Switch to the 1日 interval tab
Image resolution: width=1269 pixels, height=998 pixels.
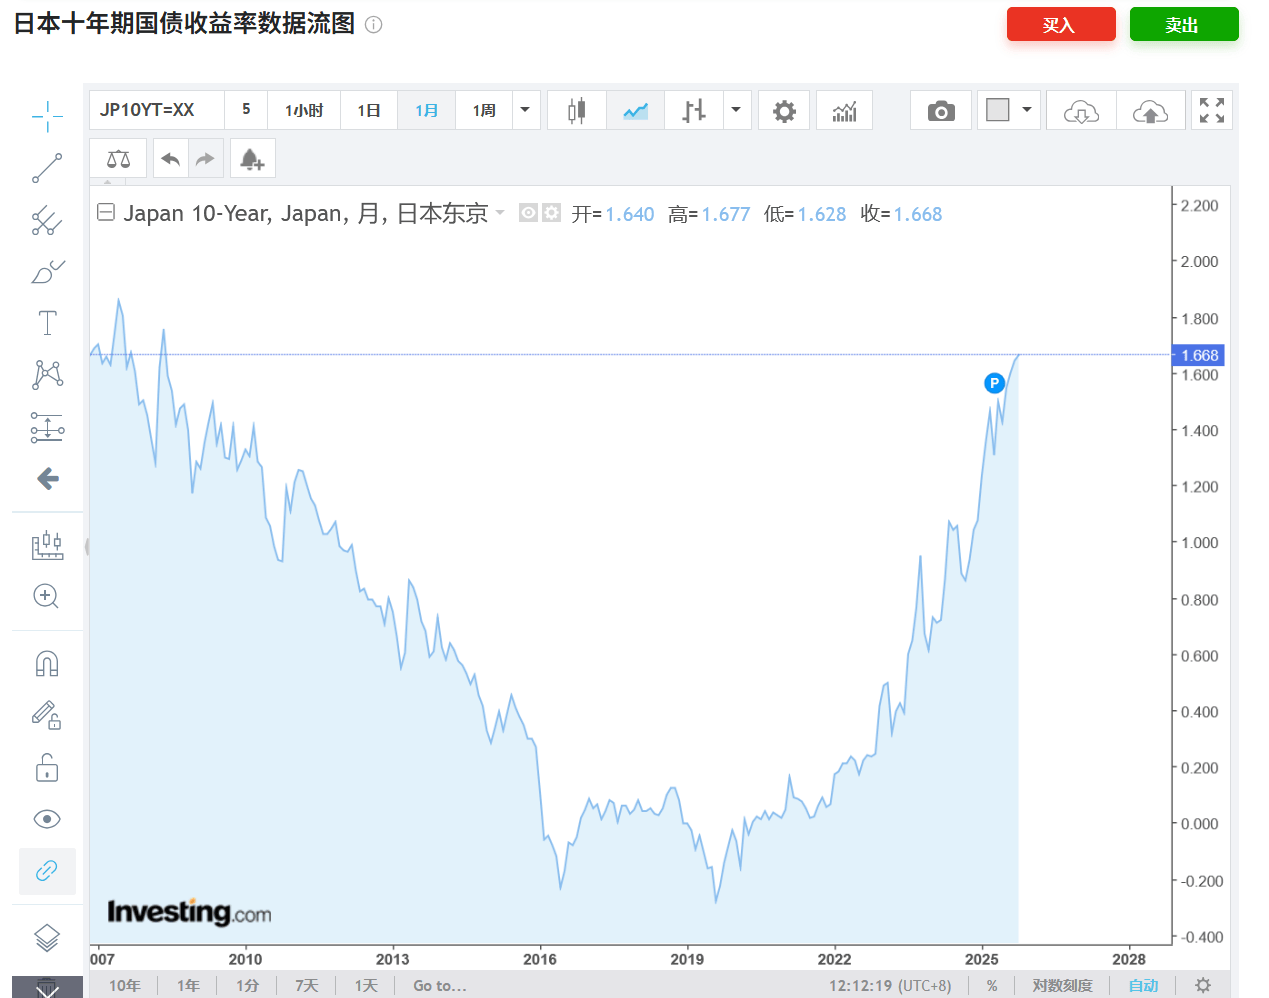368,110
